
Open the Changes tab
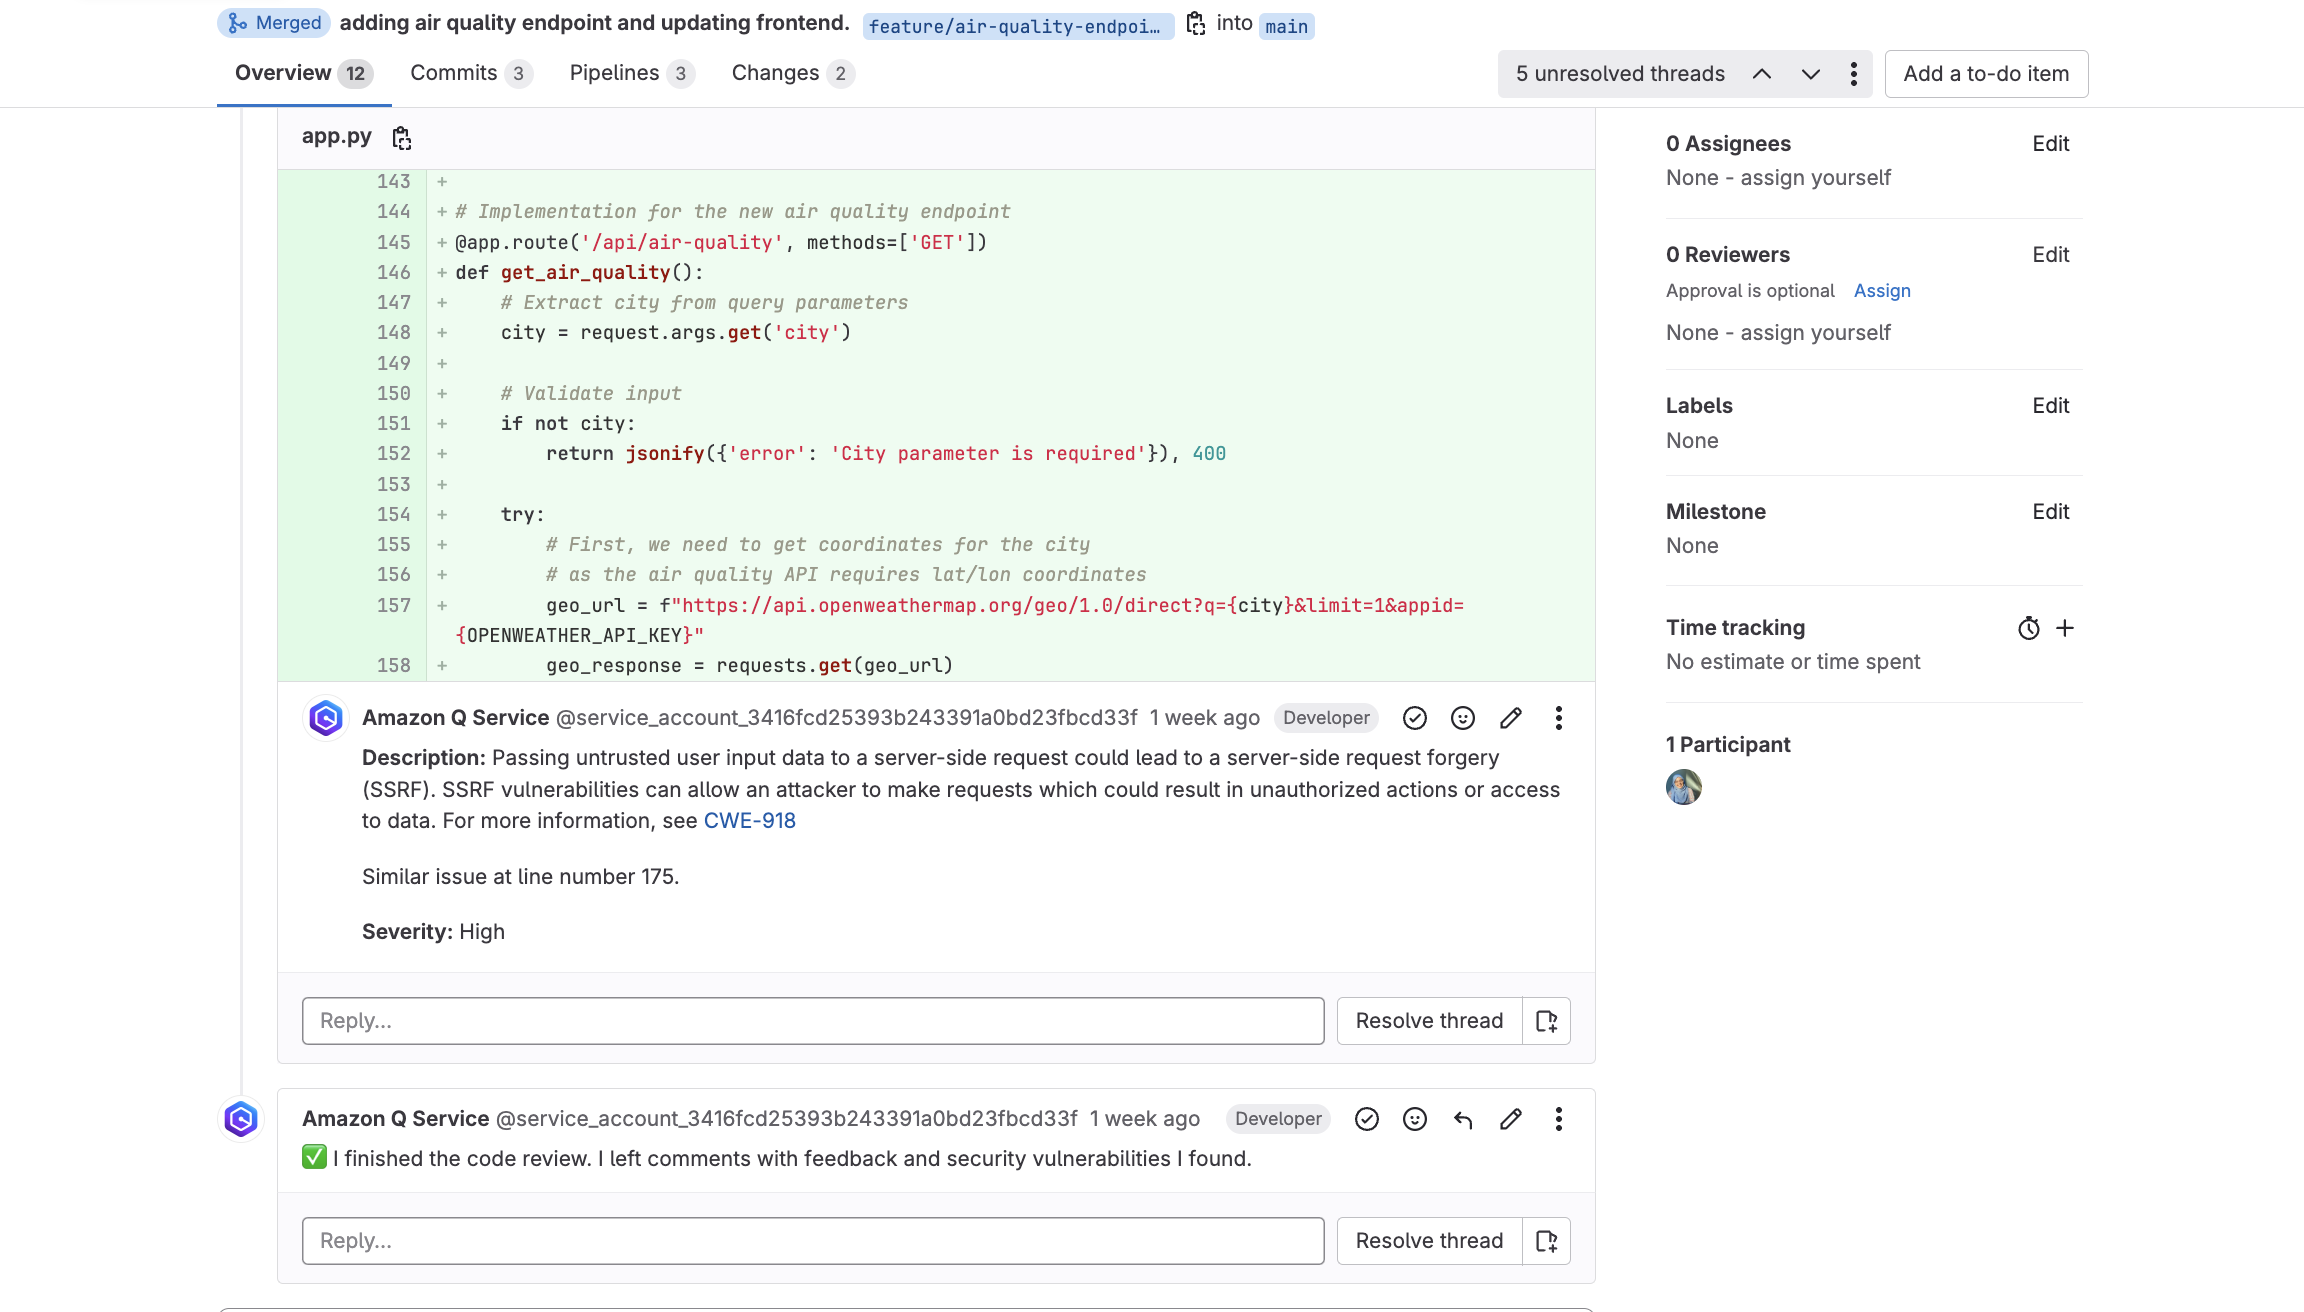[792, 73]
